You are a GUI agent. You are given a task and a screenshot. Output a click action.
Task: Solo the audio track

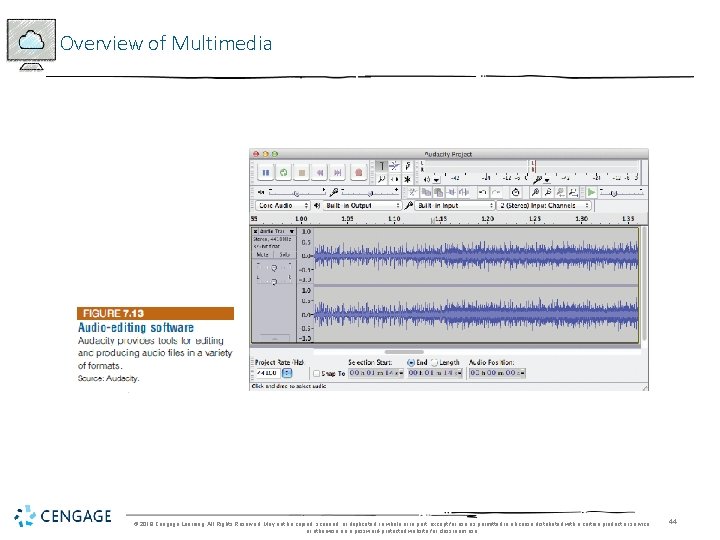(x=284, y=254)
